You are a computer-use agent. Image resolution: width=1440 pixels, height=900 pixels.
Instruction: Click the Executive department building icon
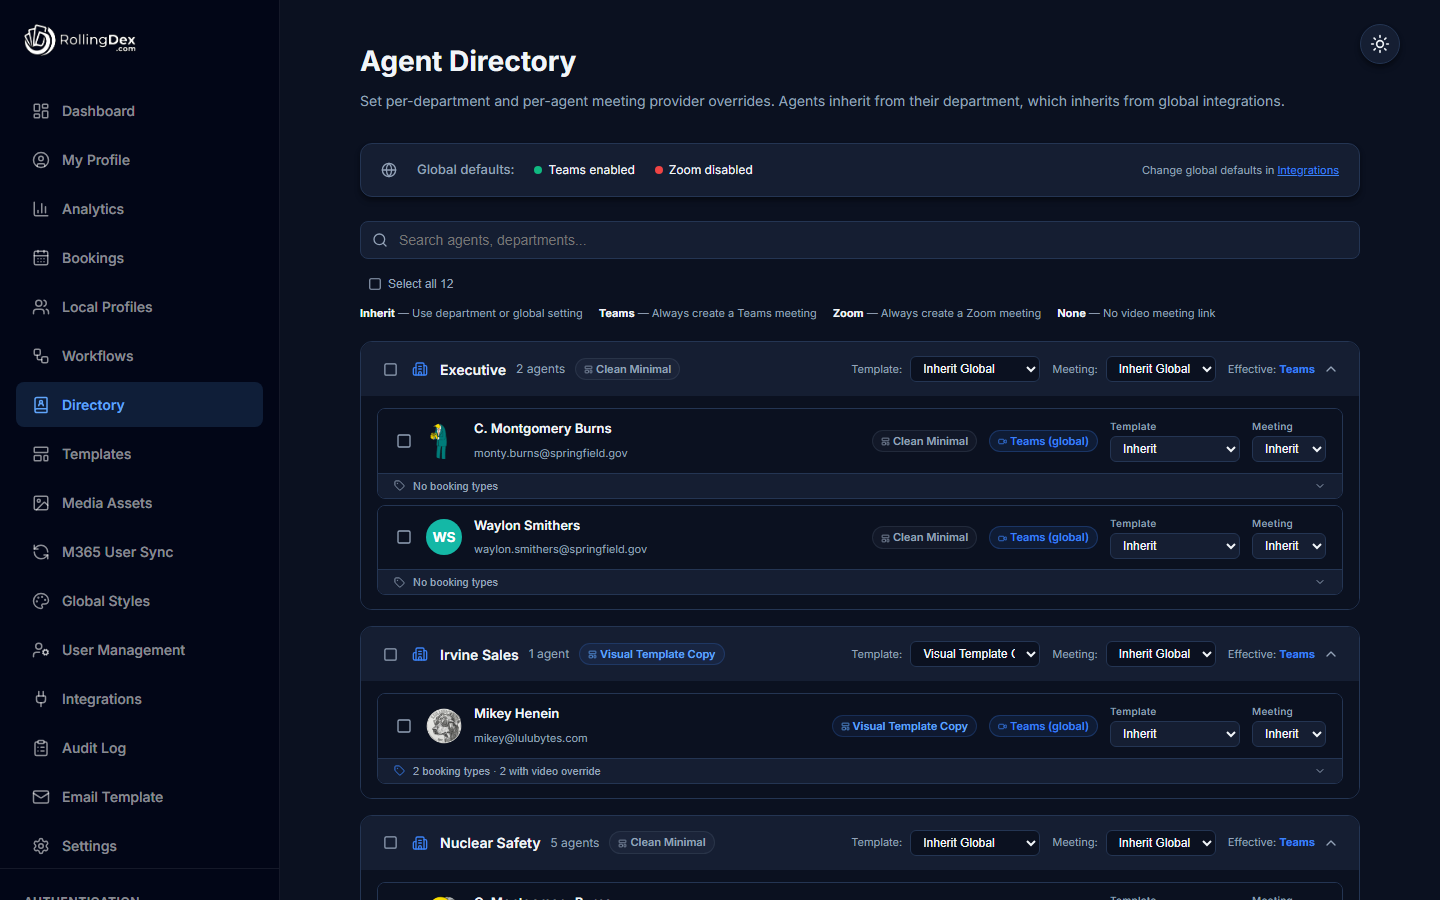click(x=420, y=370)
